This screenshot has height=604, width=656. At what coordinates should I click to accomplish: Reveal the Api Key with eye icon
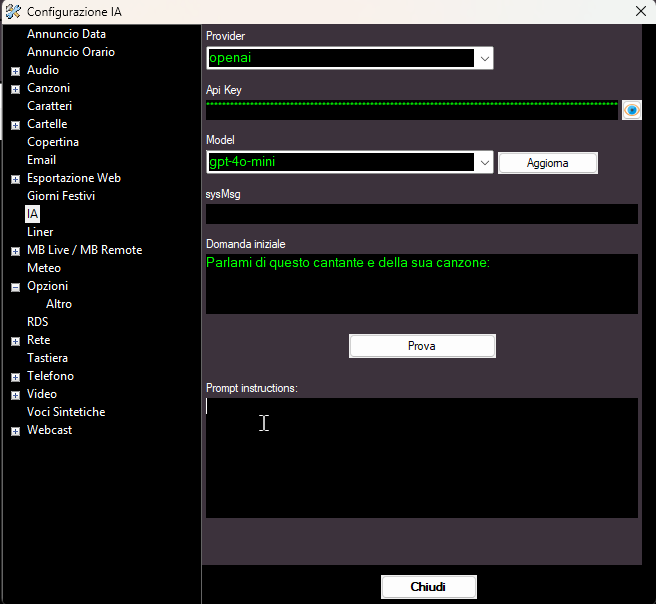pyautogui.click(x=632, y=110)
